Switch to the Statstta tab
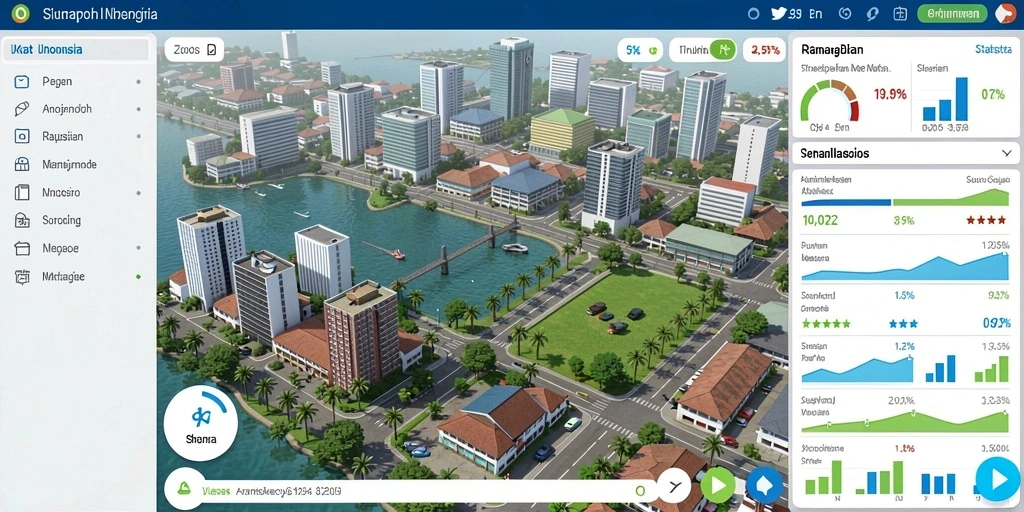Screen dimensions: 1024x512 993,49
